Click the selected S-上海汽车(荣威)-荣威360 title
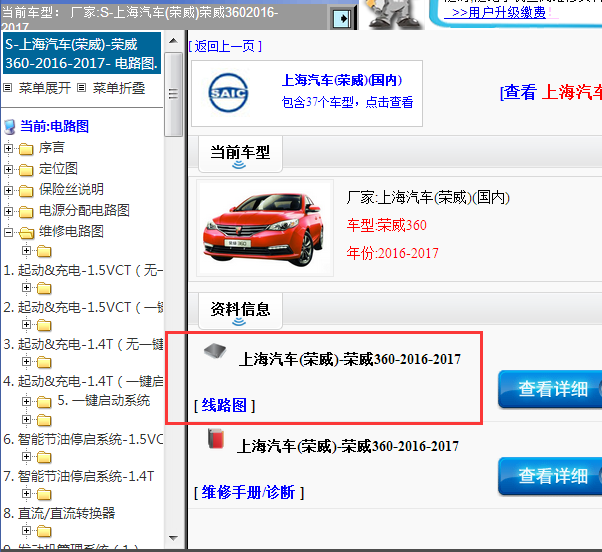Screen dimensions: 602x552 [82, 53]
